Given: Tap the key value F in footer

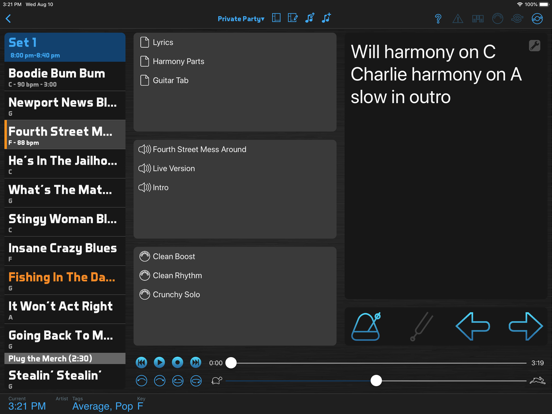Looking at the screenshot, I should tap(140, 406).
